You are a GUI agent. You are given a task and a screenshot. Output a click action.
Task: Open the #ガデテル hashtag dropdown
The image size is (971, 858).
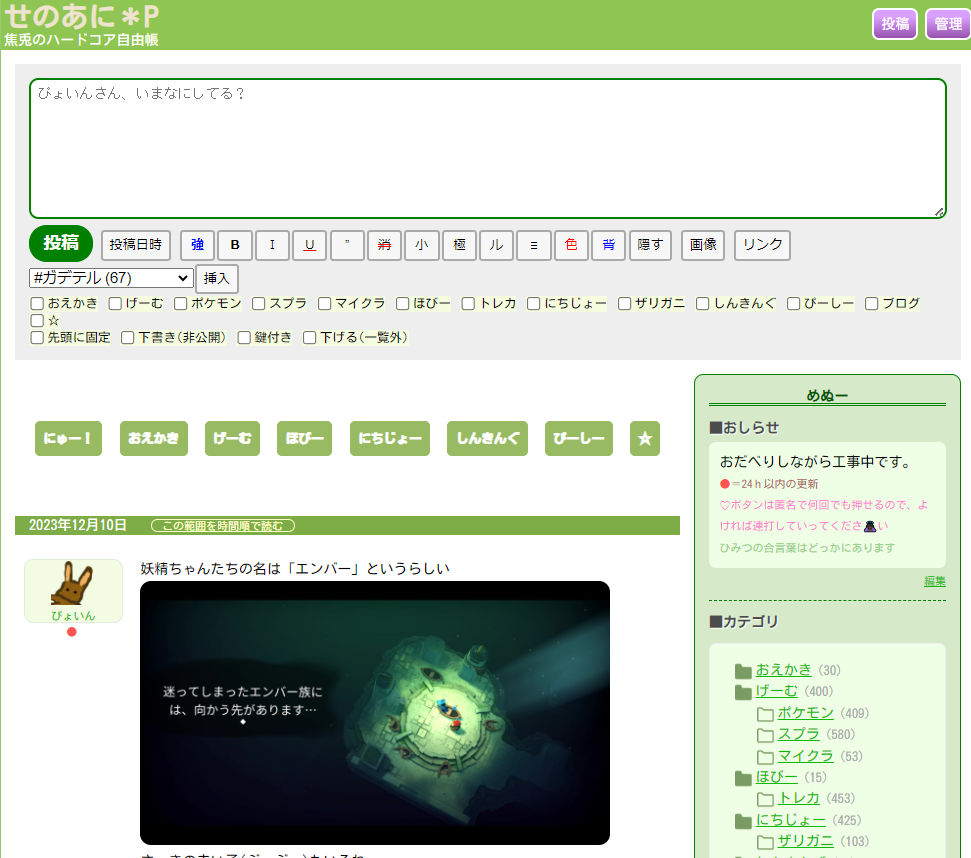tap(110, 278)
